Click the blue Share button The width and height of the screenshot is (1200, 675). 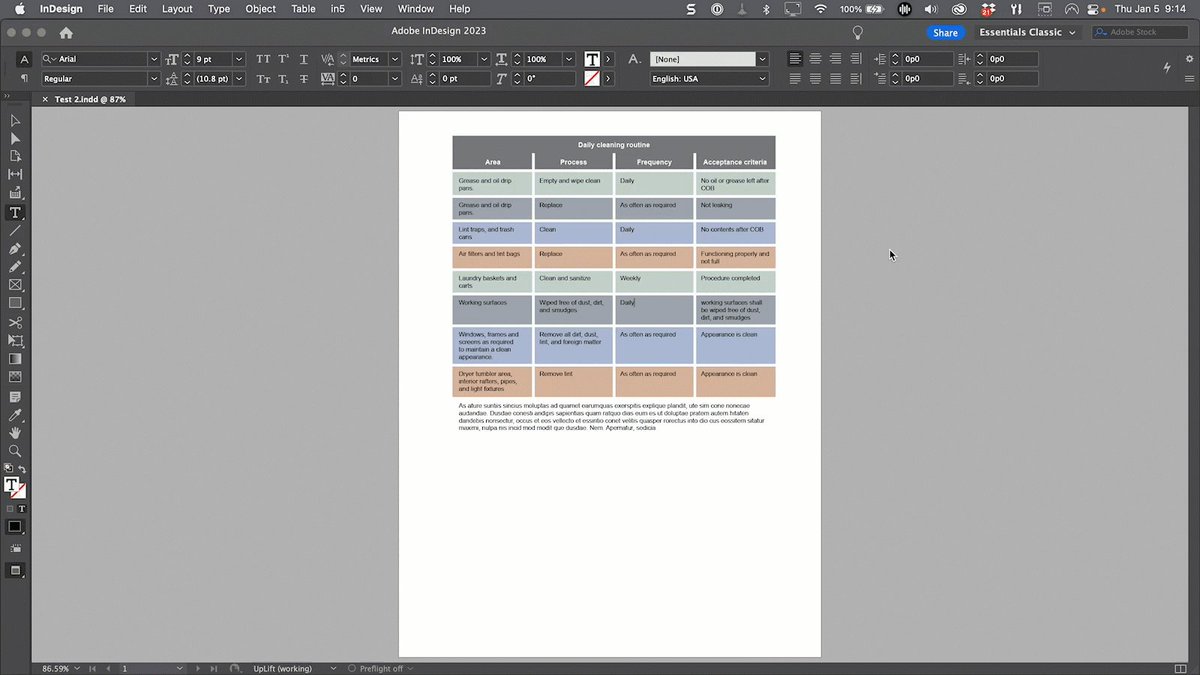pos(945,32)
